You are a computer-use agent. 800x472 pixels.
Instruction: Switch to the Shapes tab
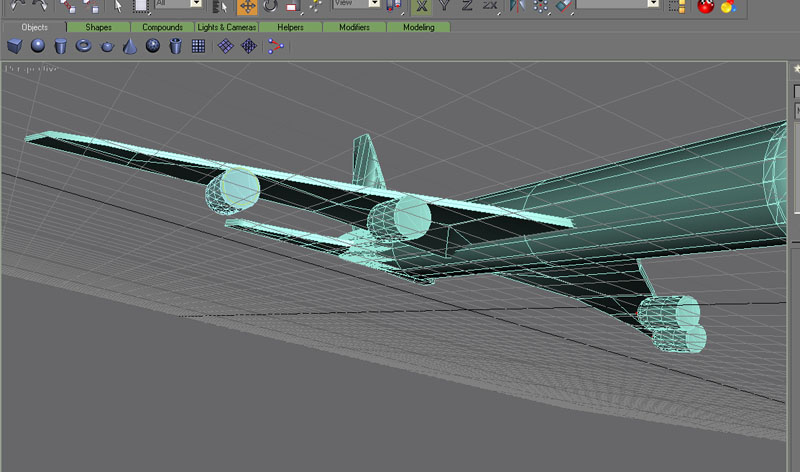pyautogui.click(x=99, y=27)
